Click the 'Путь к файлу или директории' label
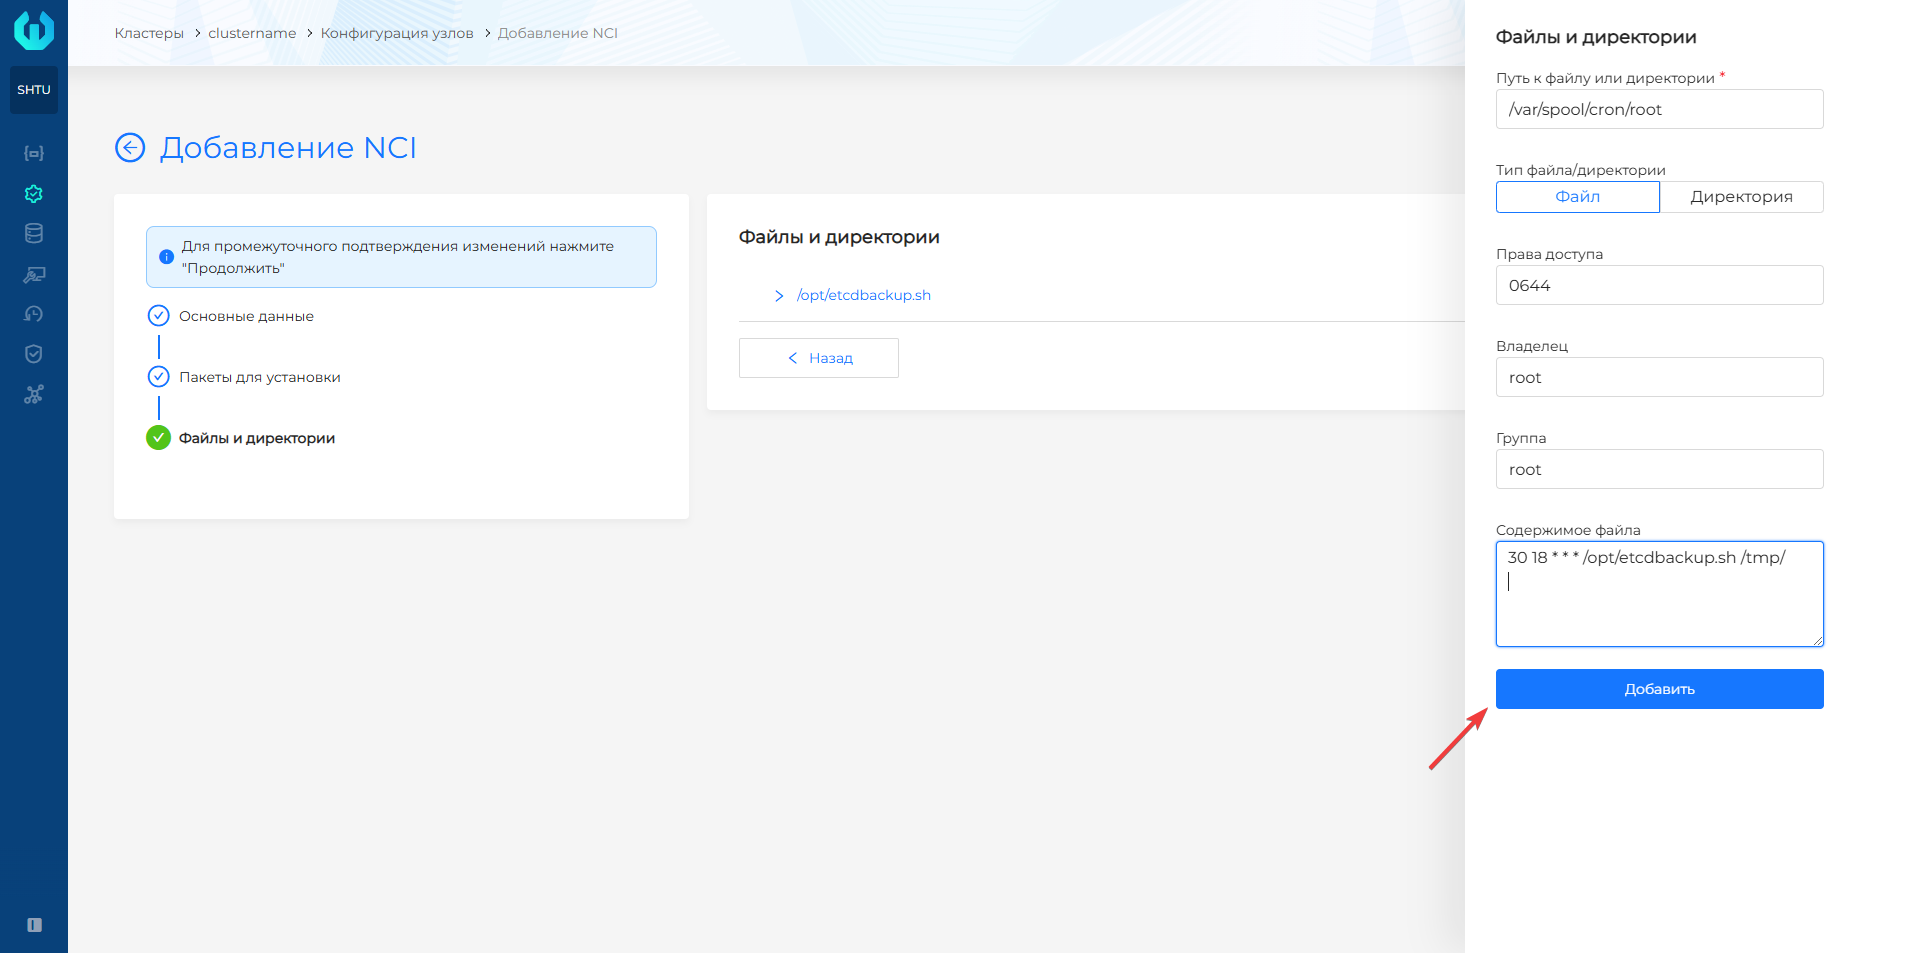Viewport: 1920px width, 953px height. pyautogui.click(x=1605, y=78)
